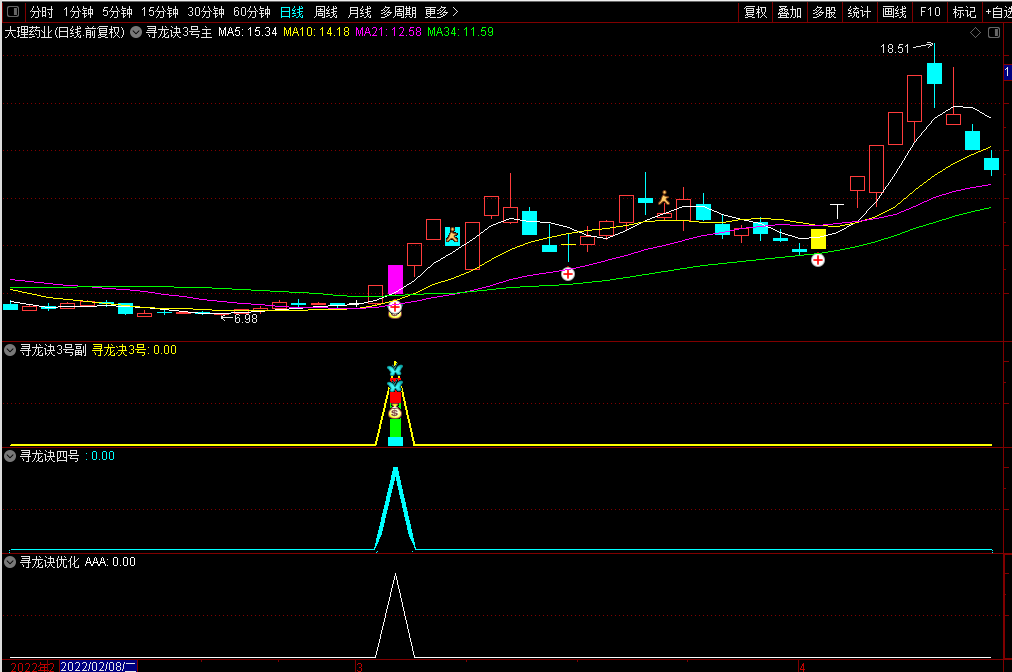Click the money bag icon under magenta candle

[x=394, y=311]
